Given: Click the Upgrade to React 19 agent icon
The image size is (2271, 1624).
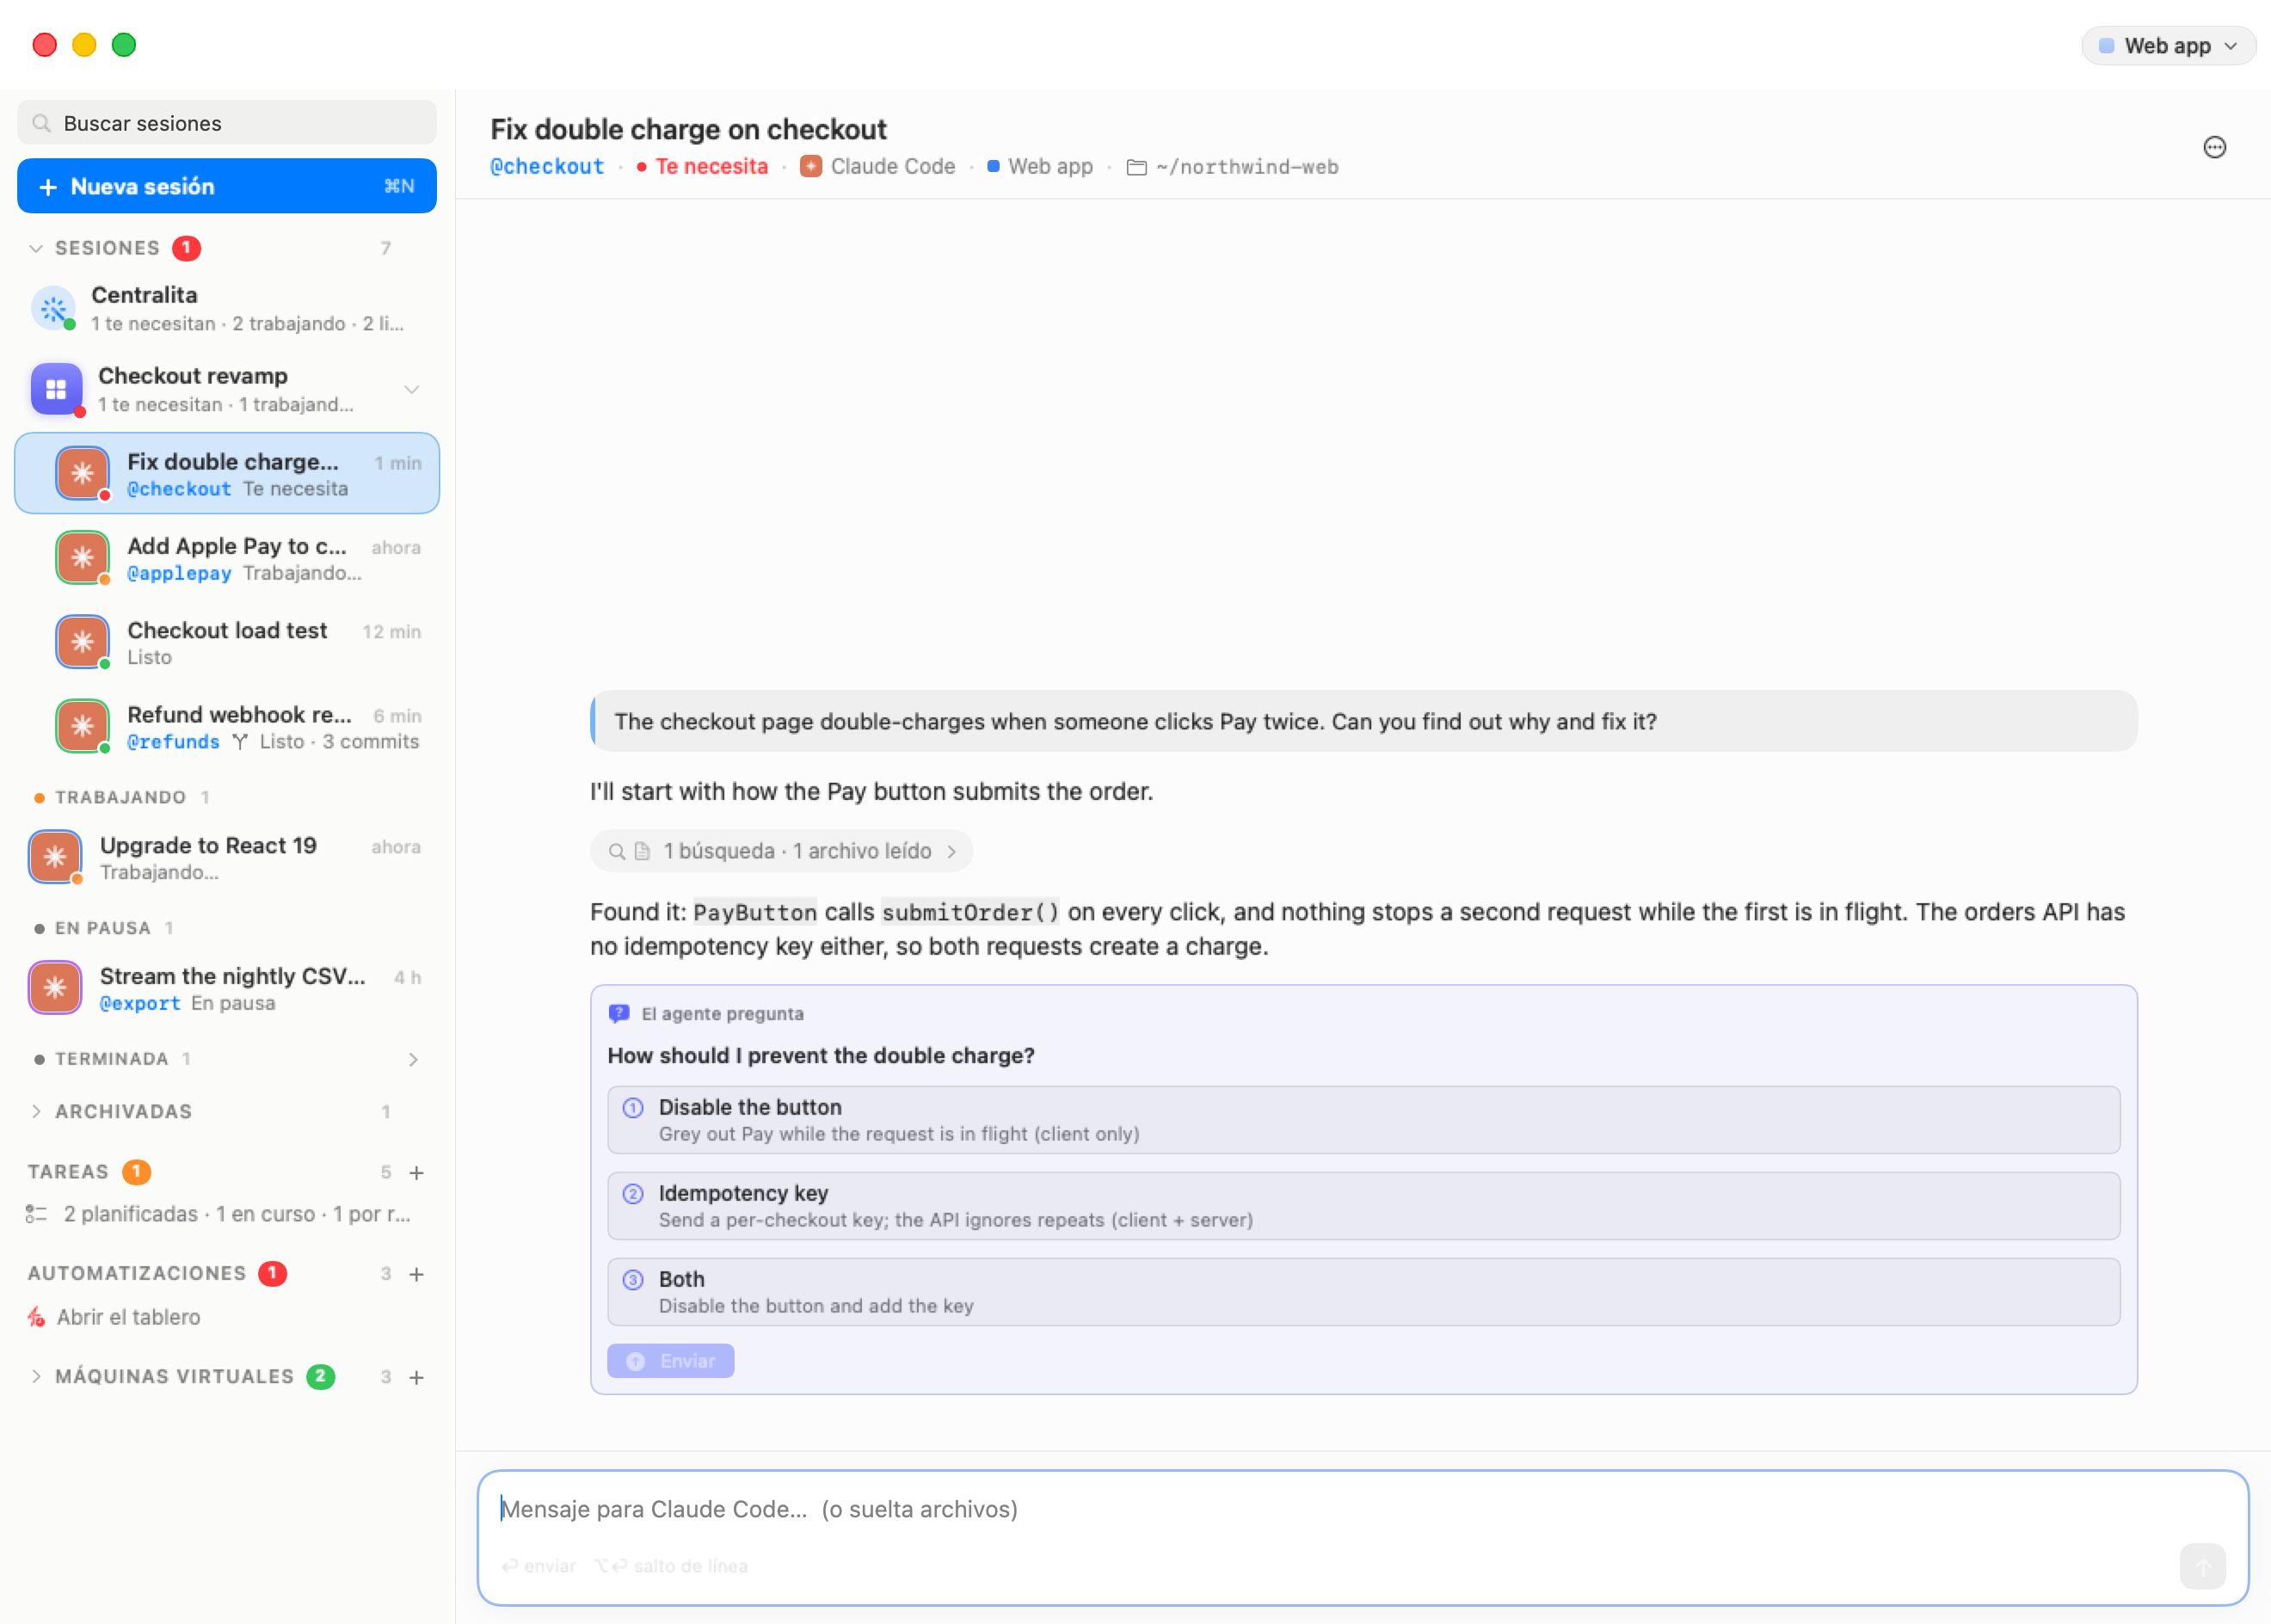Looking at the screenshot, I should [x=55, y=857].
